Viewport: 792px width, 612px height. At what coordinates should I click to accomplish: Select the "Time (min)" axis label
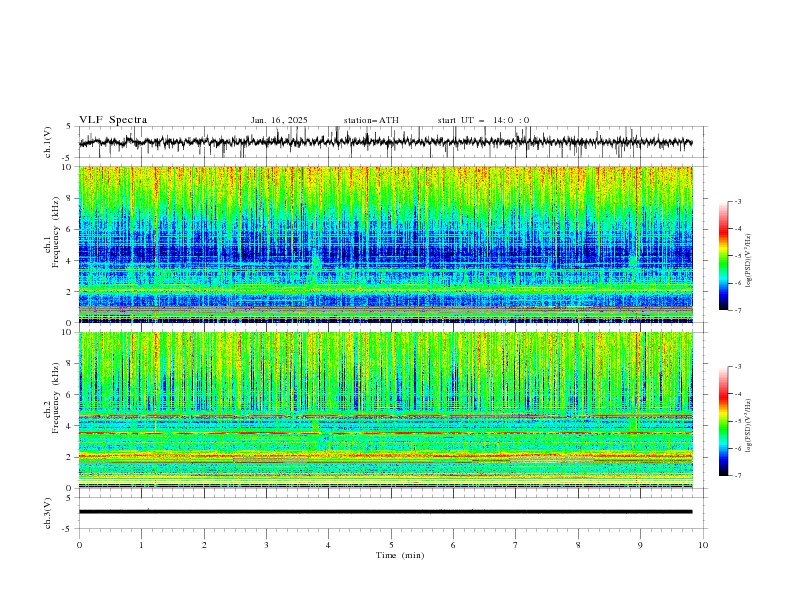tap(400, 555)
